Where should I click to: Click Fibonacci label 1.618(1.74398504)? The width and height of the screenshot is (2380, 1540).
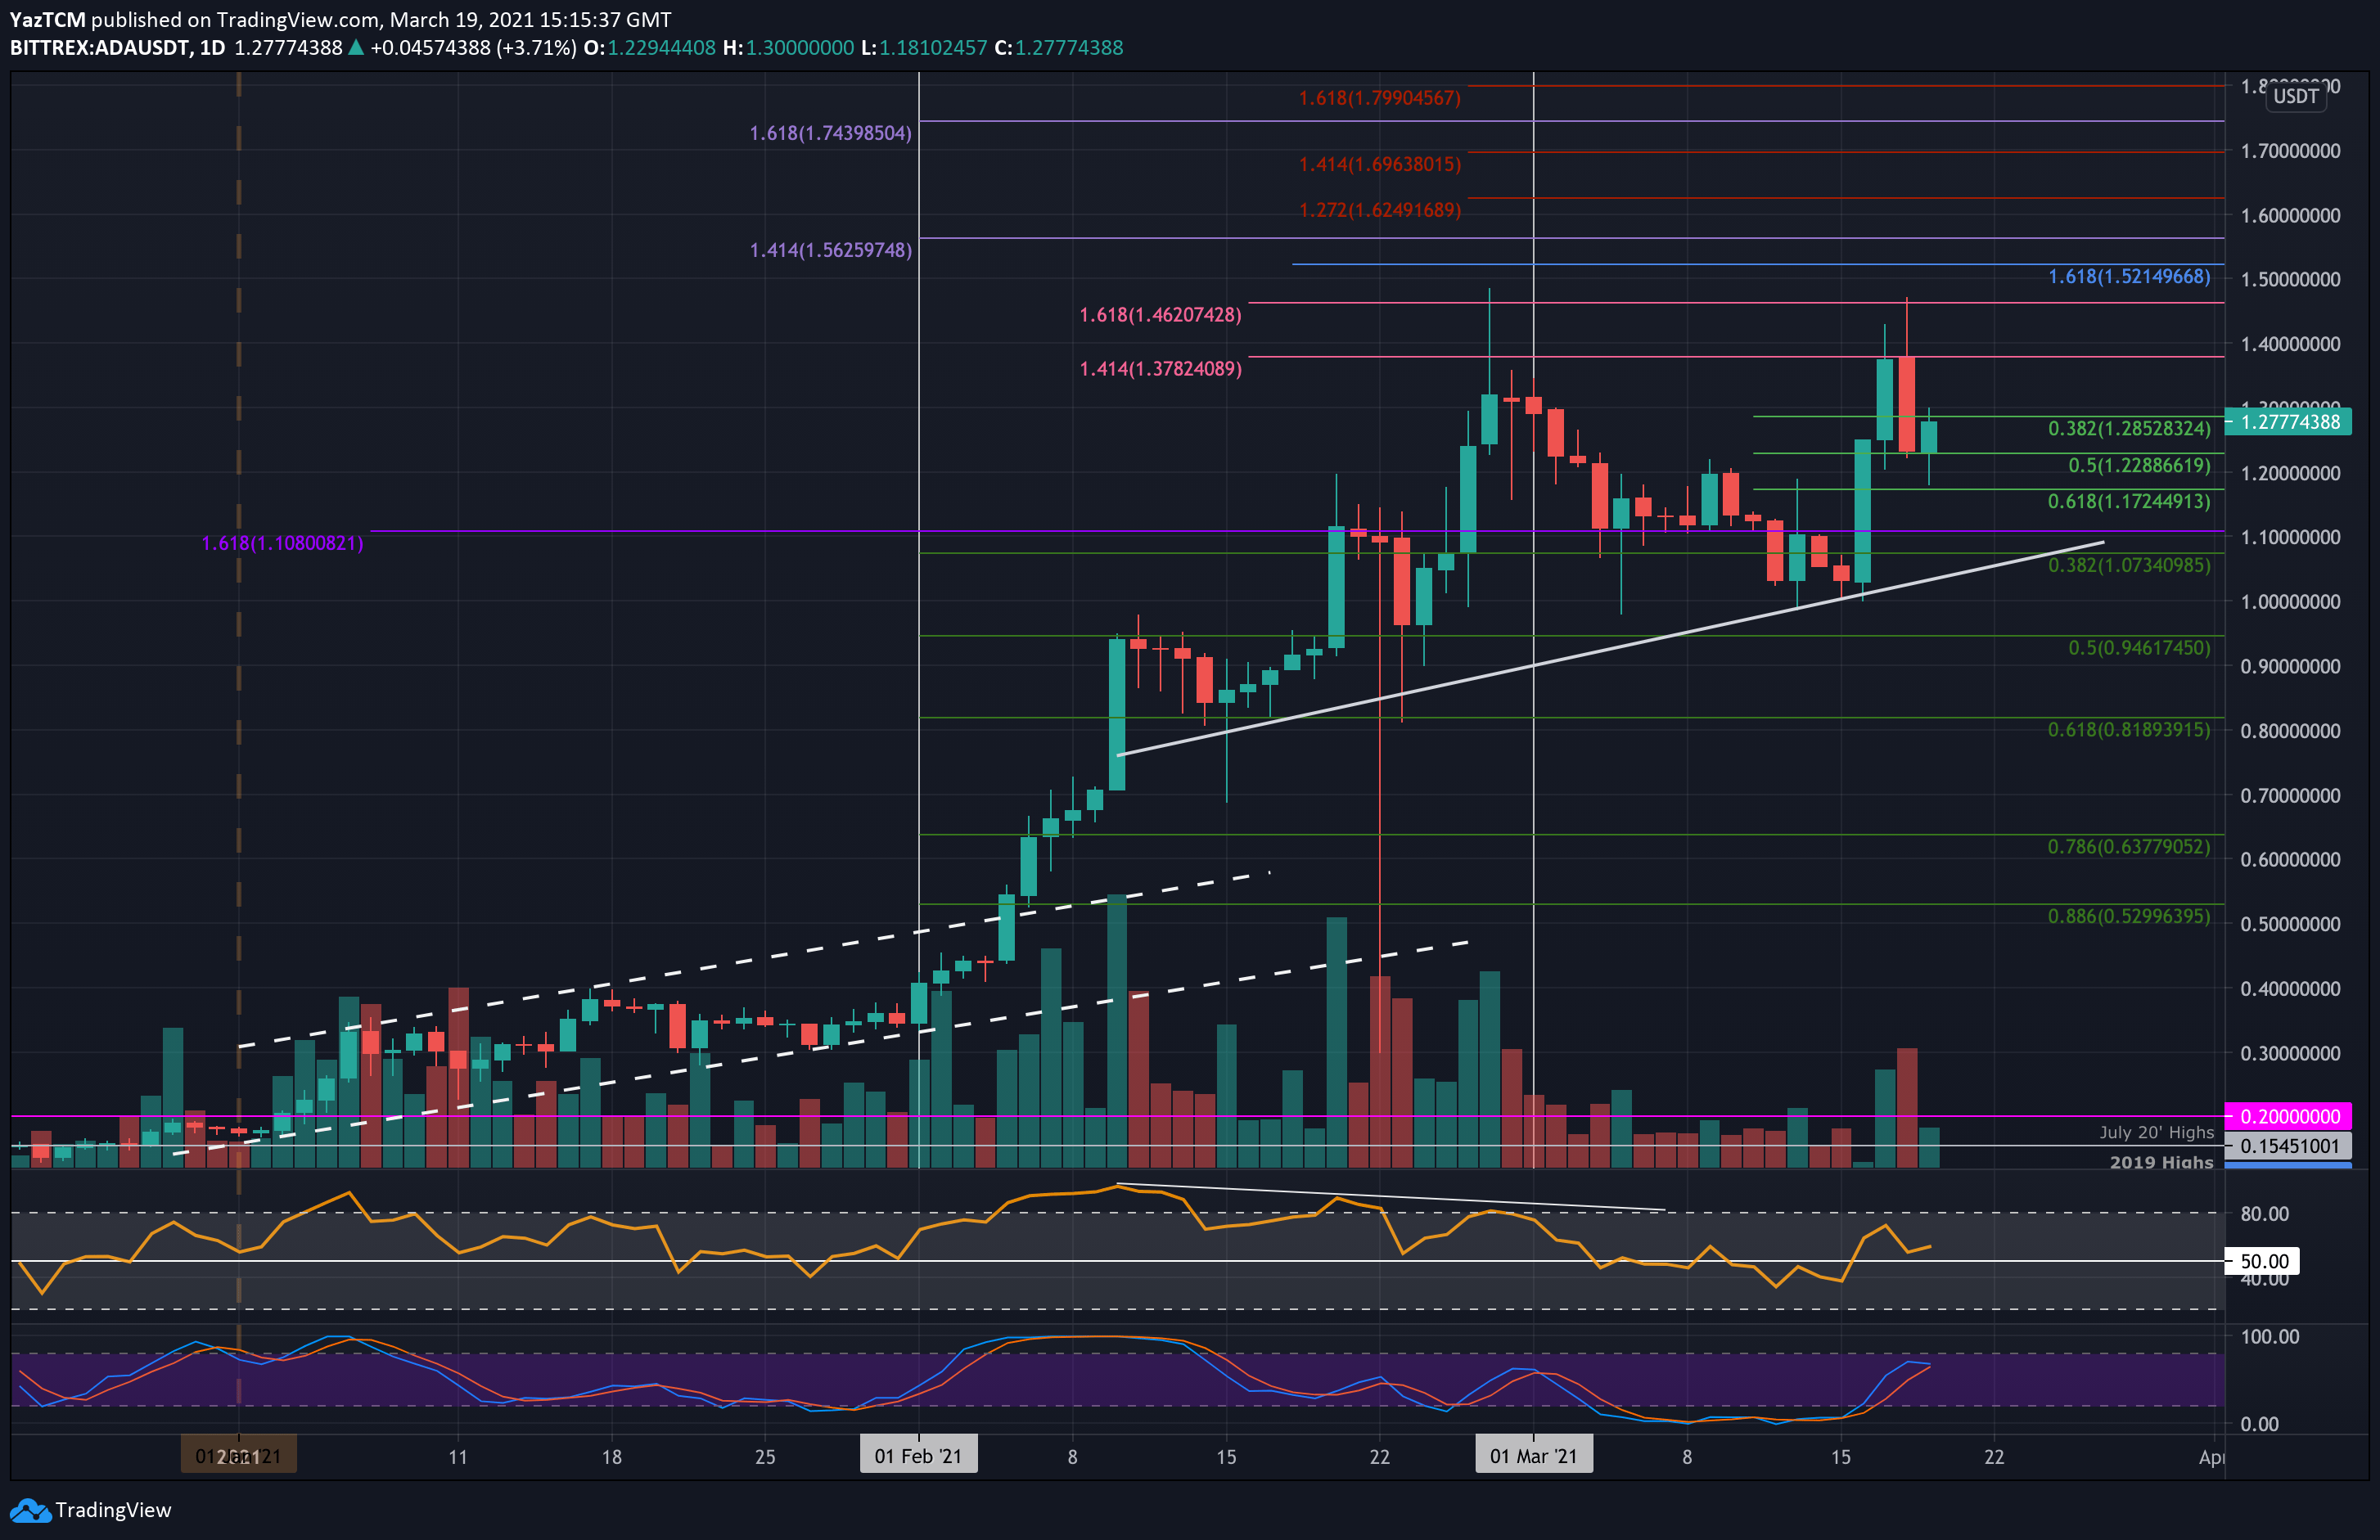pos(830,133)
